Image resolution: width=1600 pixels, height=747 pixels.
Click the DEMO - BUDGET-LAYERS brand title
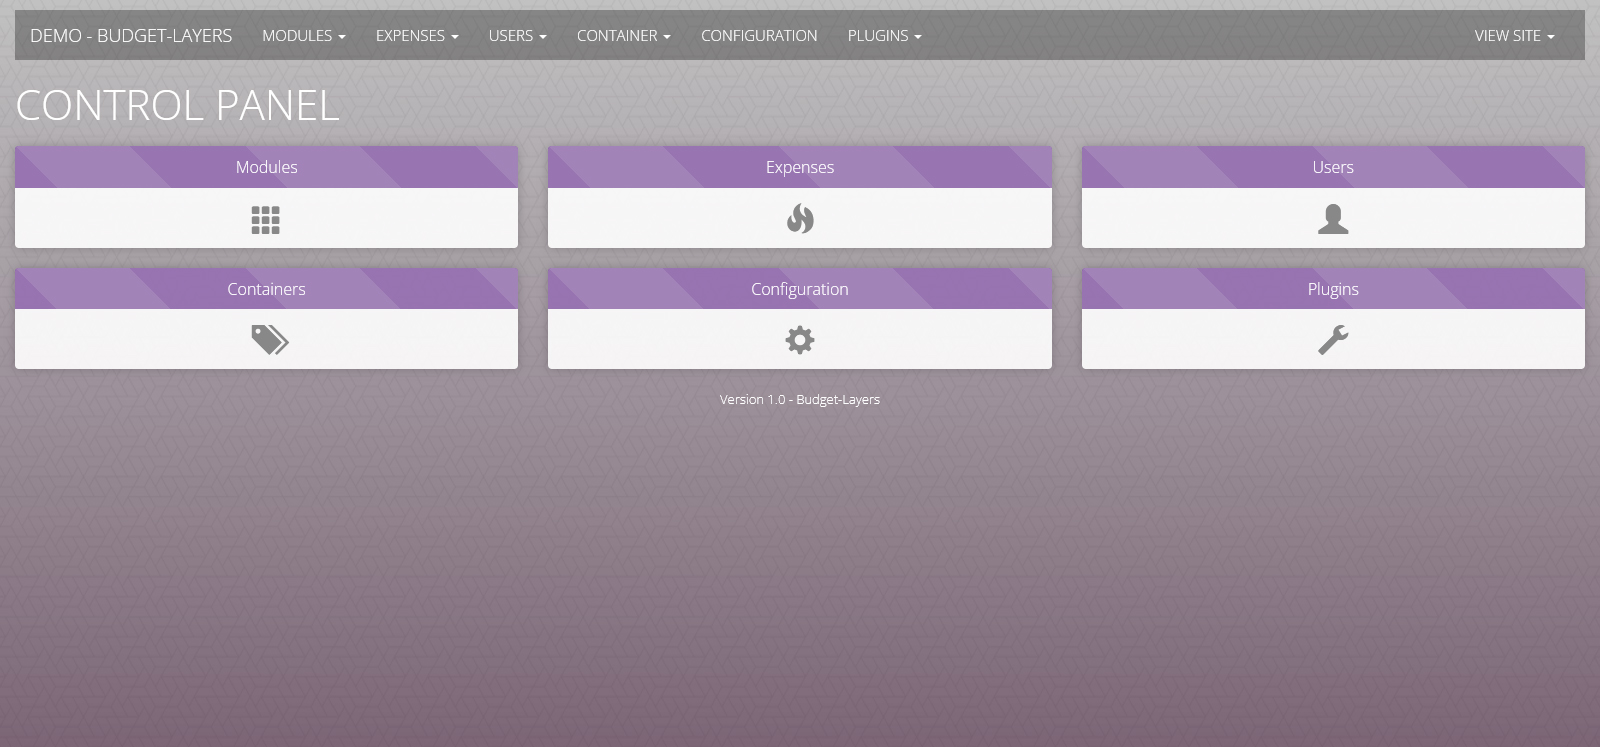(x=131, y=36)
